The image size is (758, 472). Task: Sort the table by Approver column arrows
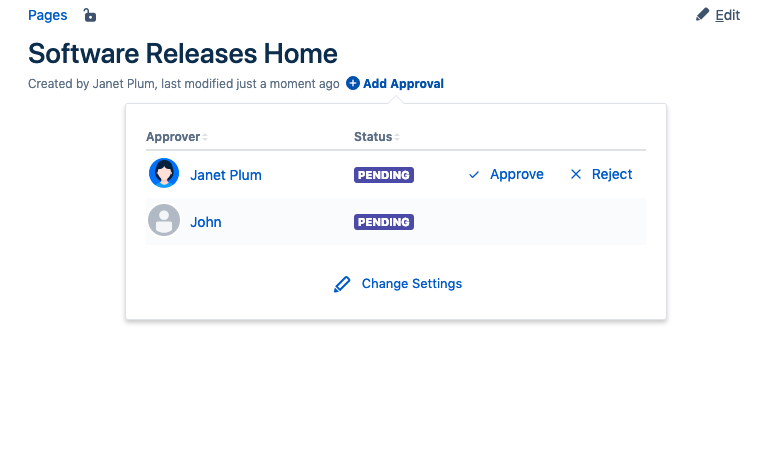205,137
